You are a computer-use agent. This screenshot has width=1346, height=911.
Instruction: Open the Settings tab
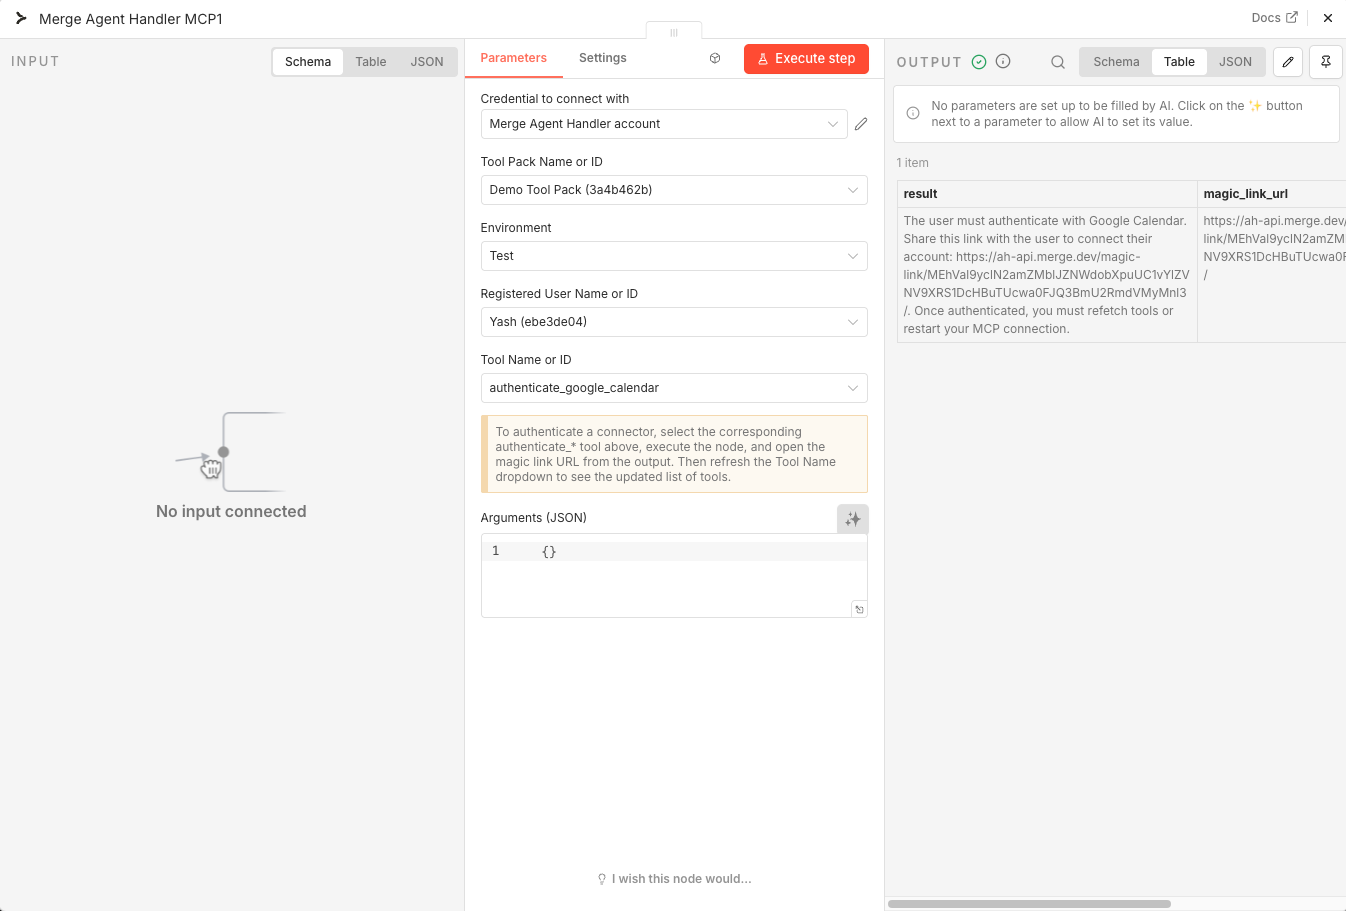pyautogui.click(x=603, y=58)
